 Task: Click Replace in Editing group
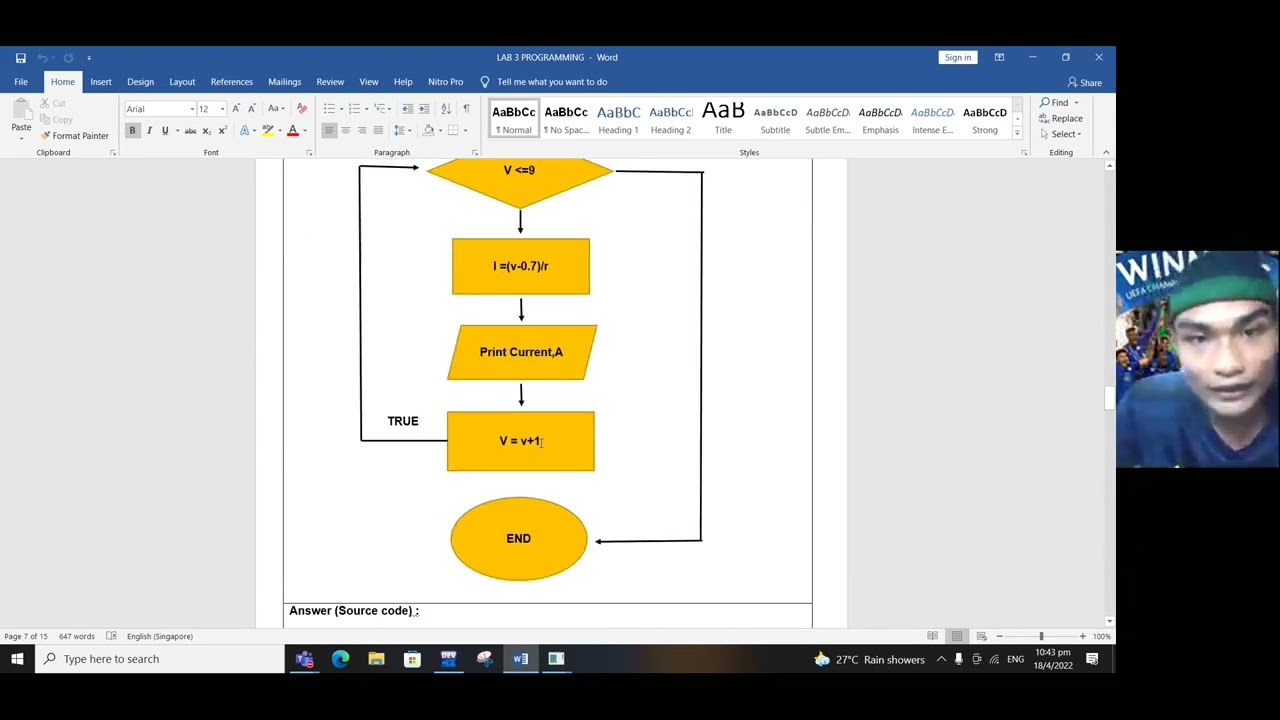[x=1061, y=119]
